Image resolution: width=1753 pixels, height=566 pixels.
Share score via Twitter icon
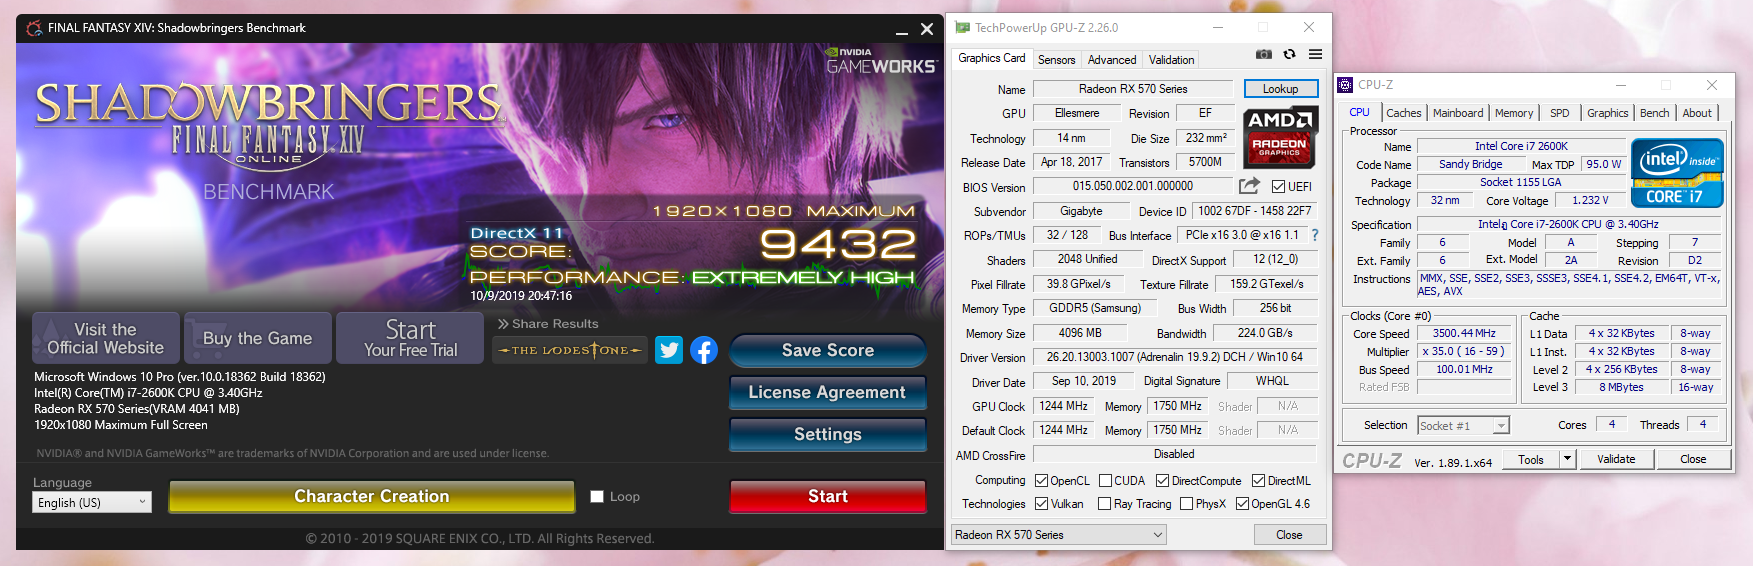(669, 350)
